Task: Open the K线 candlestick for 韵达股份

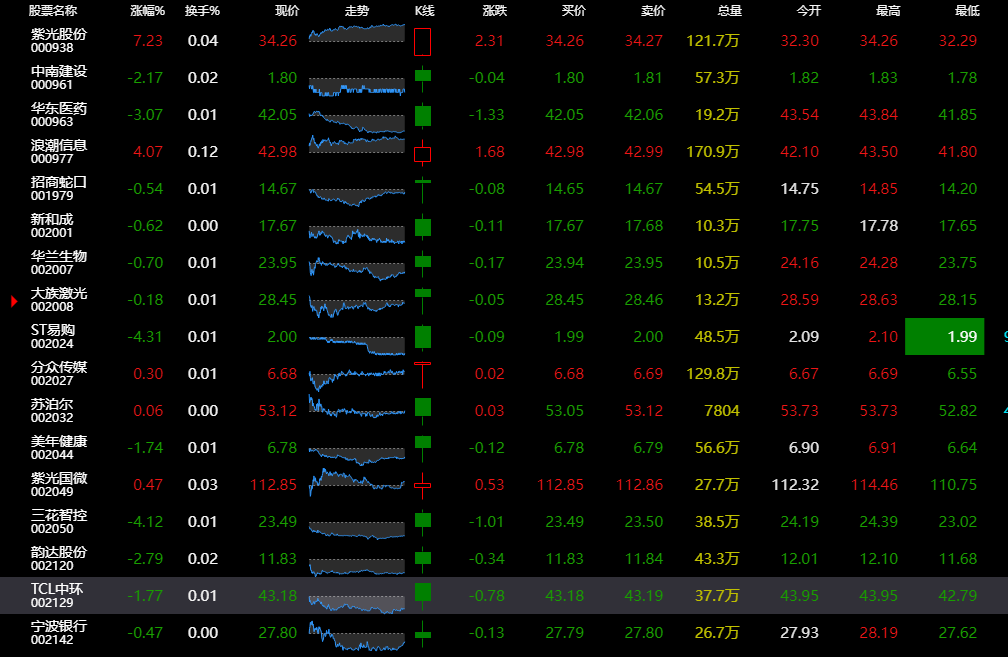Action: 422,559
